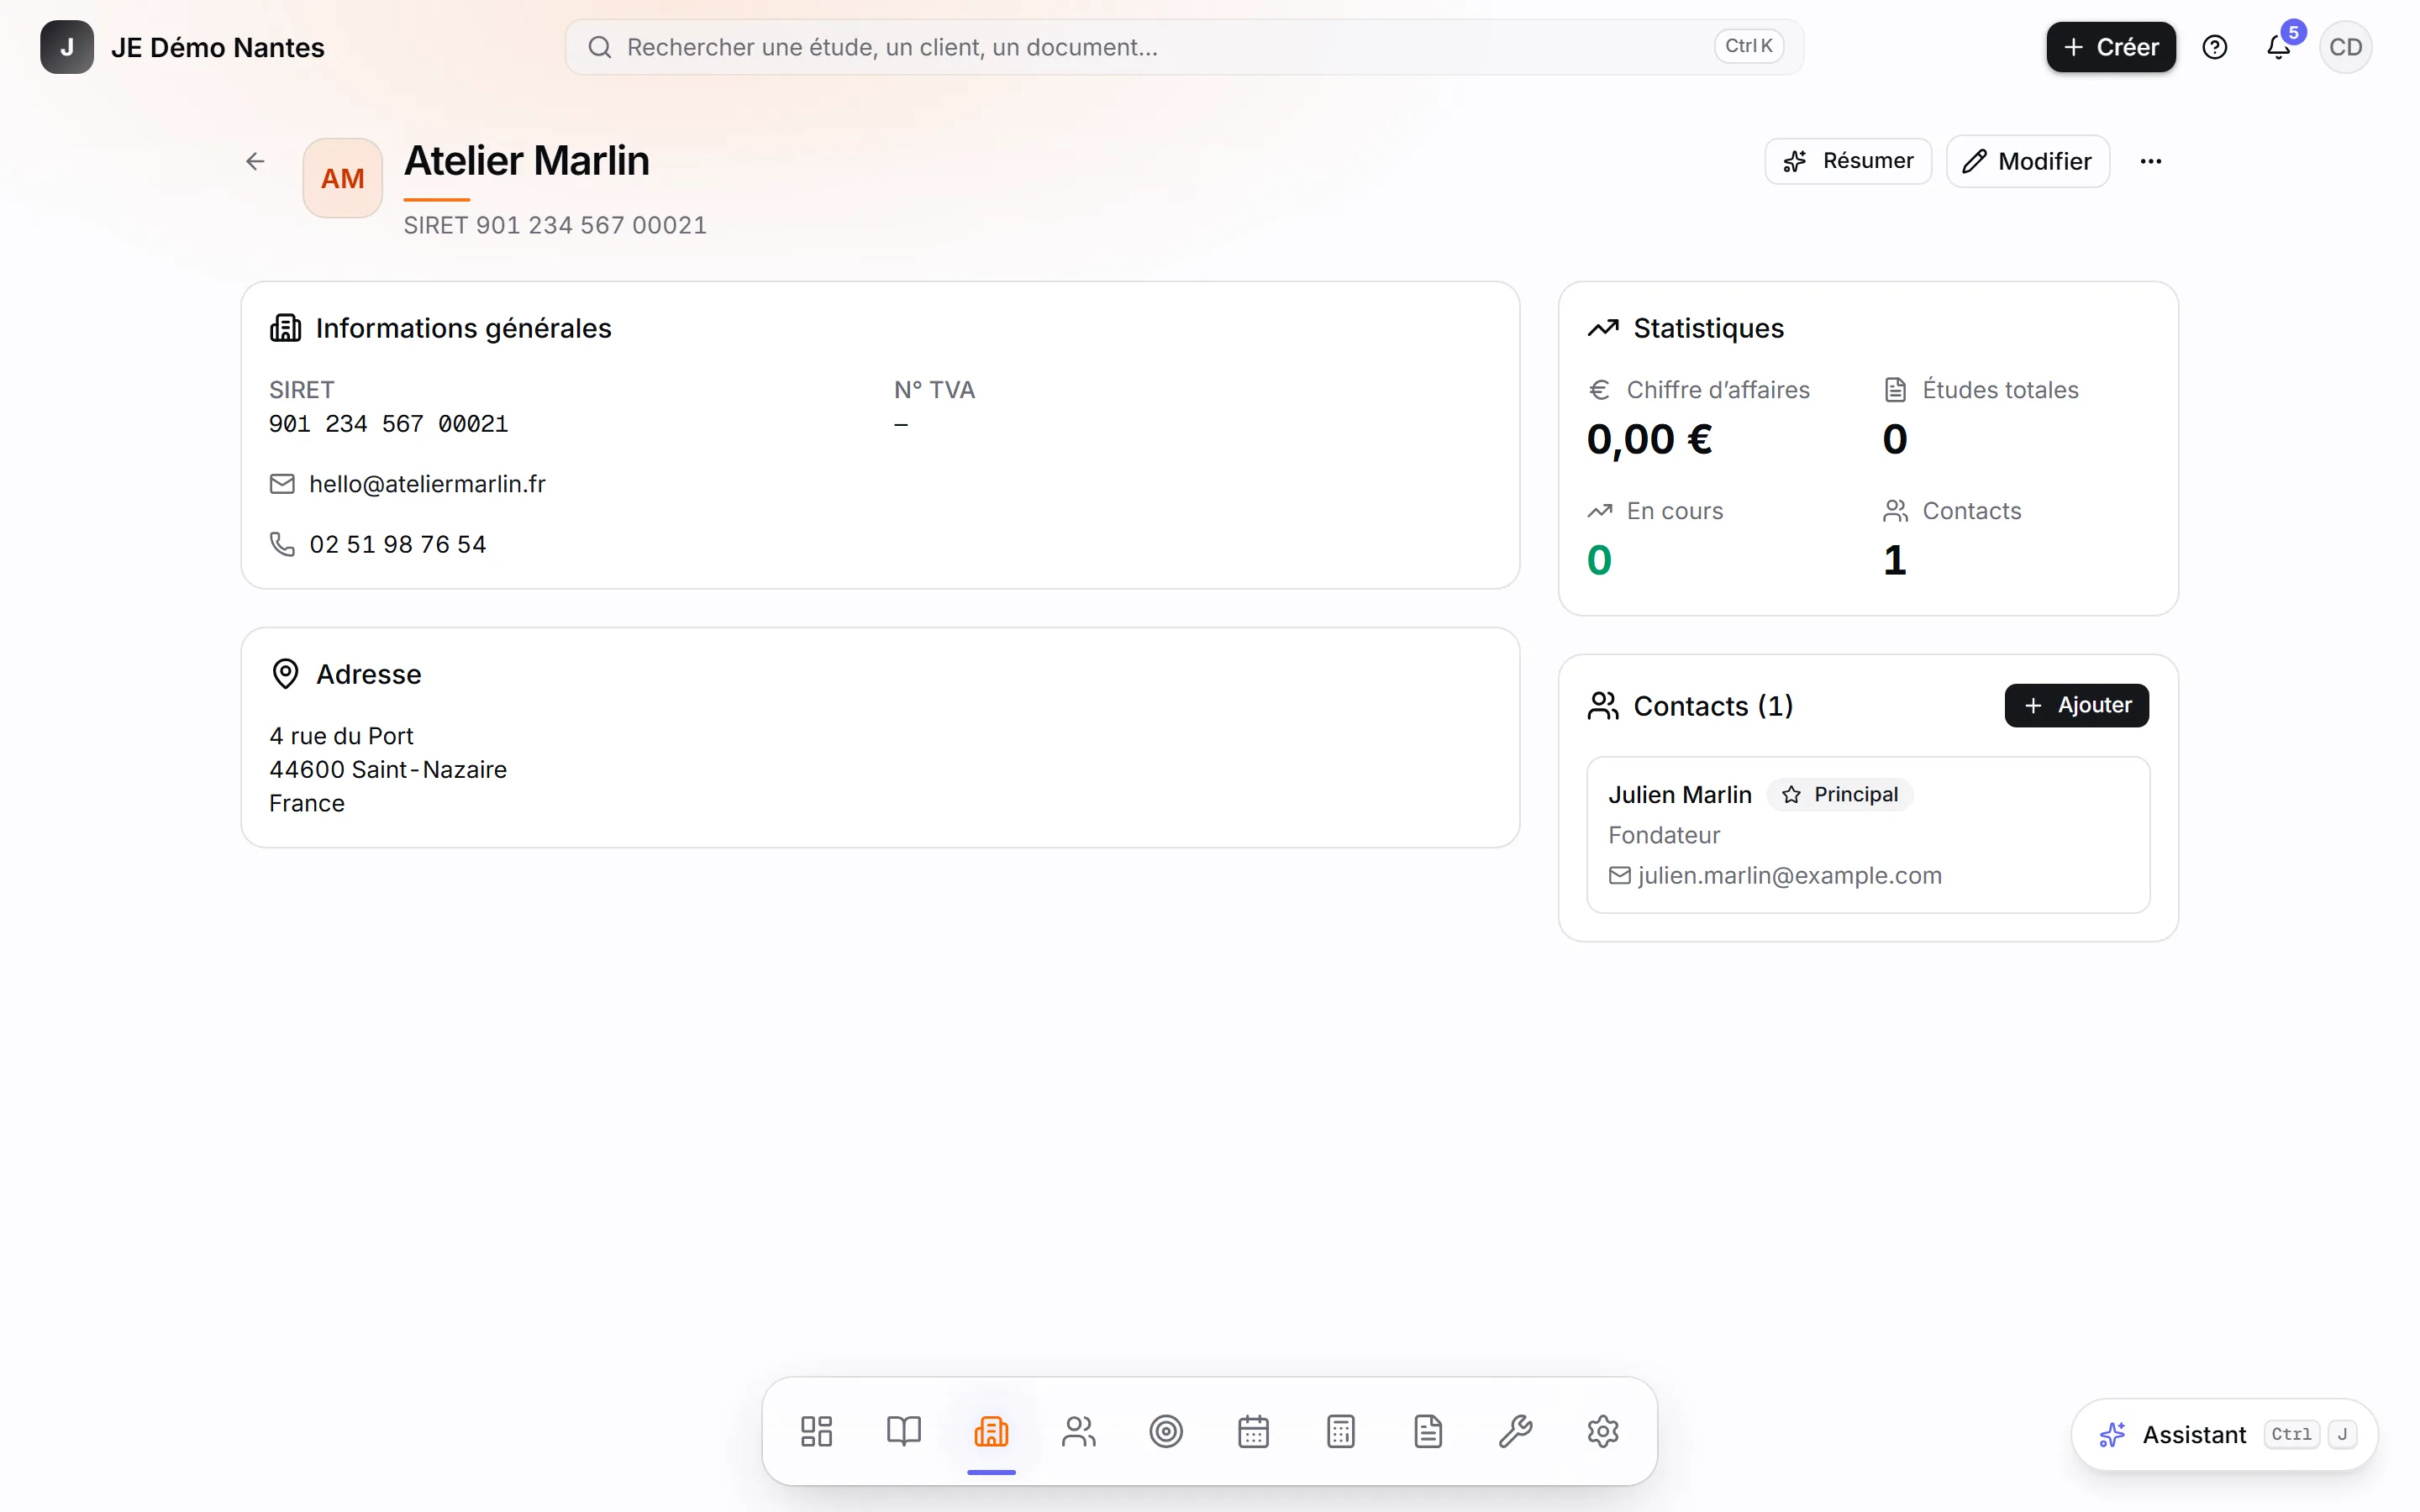Click the Informations générales heading
This screenshot has height=1512, width=2420.
point(463,328)
